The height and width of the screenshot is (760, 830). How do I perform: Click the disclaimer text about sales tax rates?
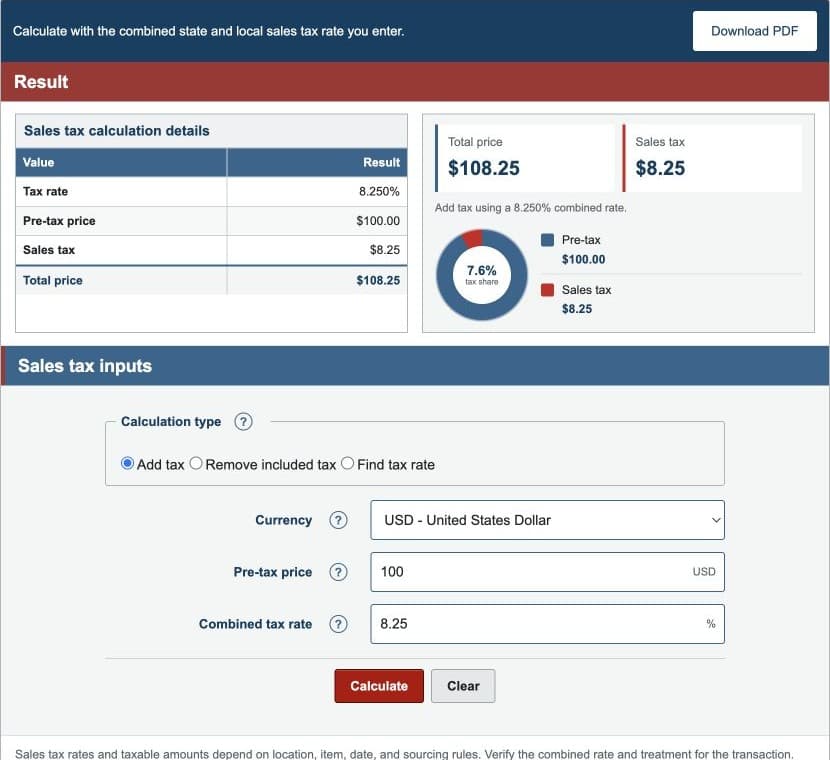pos(404,754)
